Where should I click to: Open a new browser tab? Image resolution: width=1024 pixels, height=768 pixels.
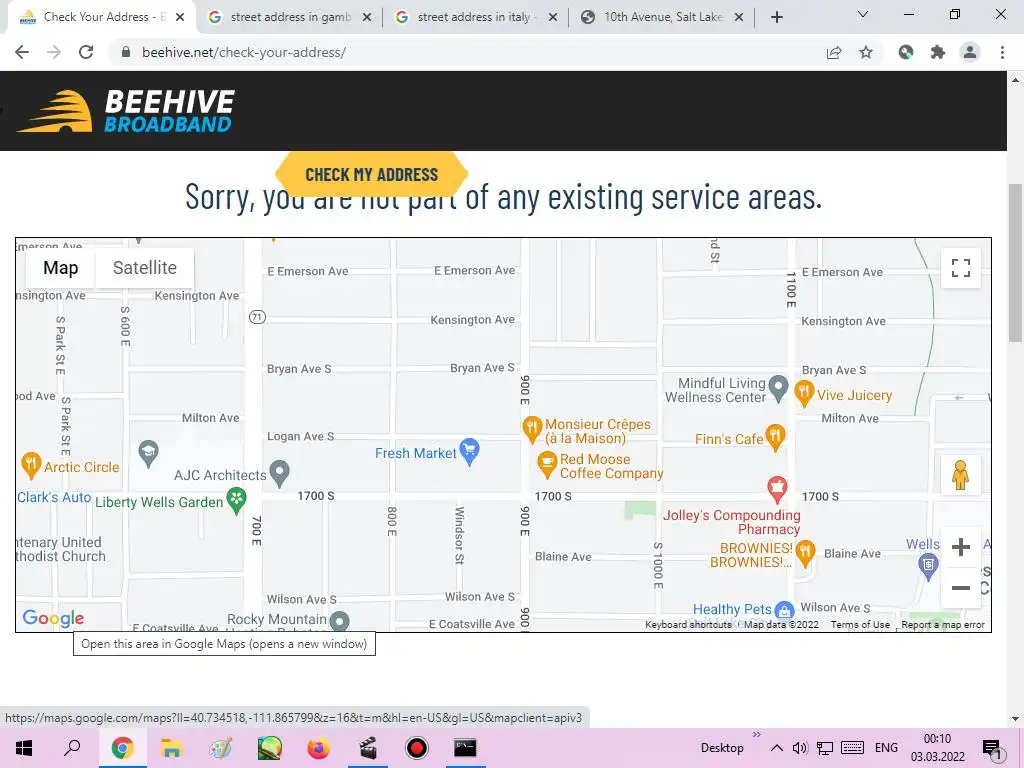tap(776, 17)
